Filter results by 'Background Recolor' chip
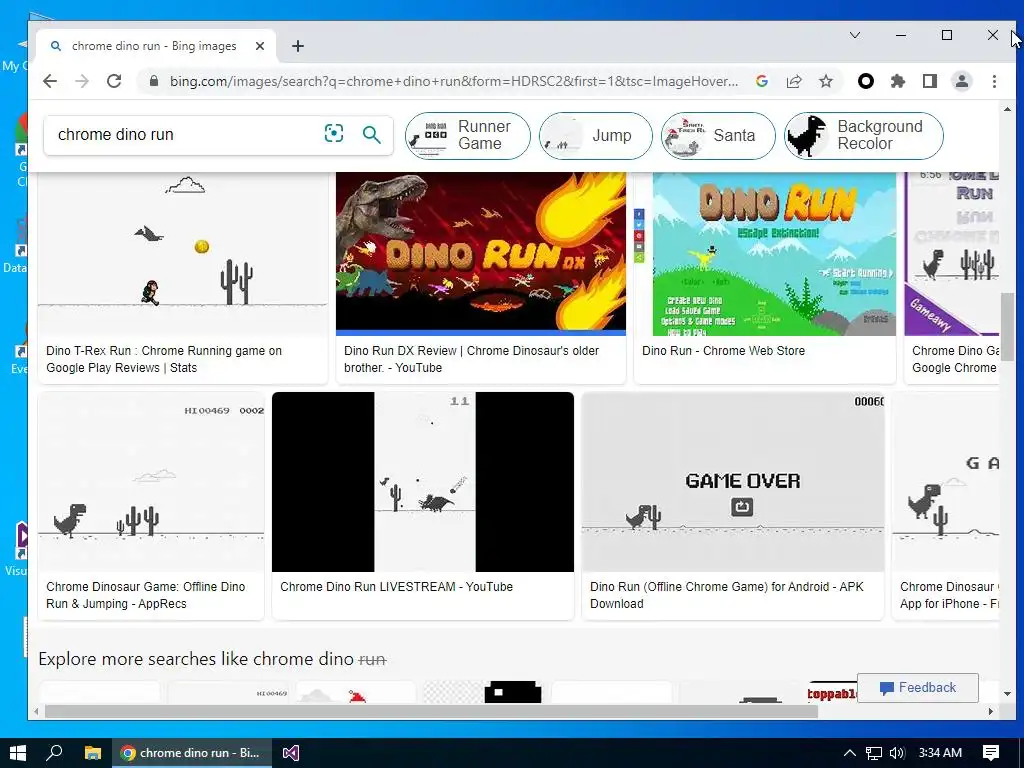This screenshot has height=768, width=1024. coord(864,135)
